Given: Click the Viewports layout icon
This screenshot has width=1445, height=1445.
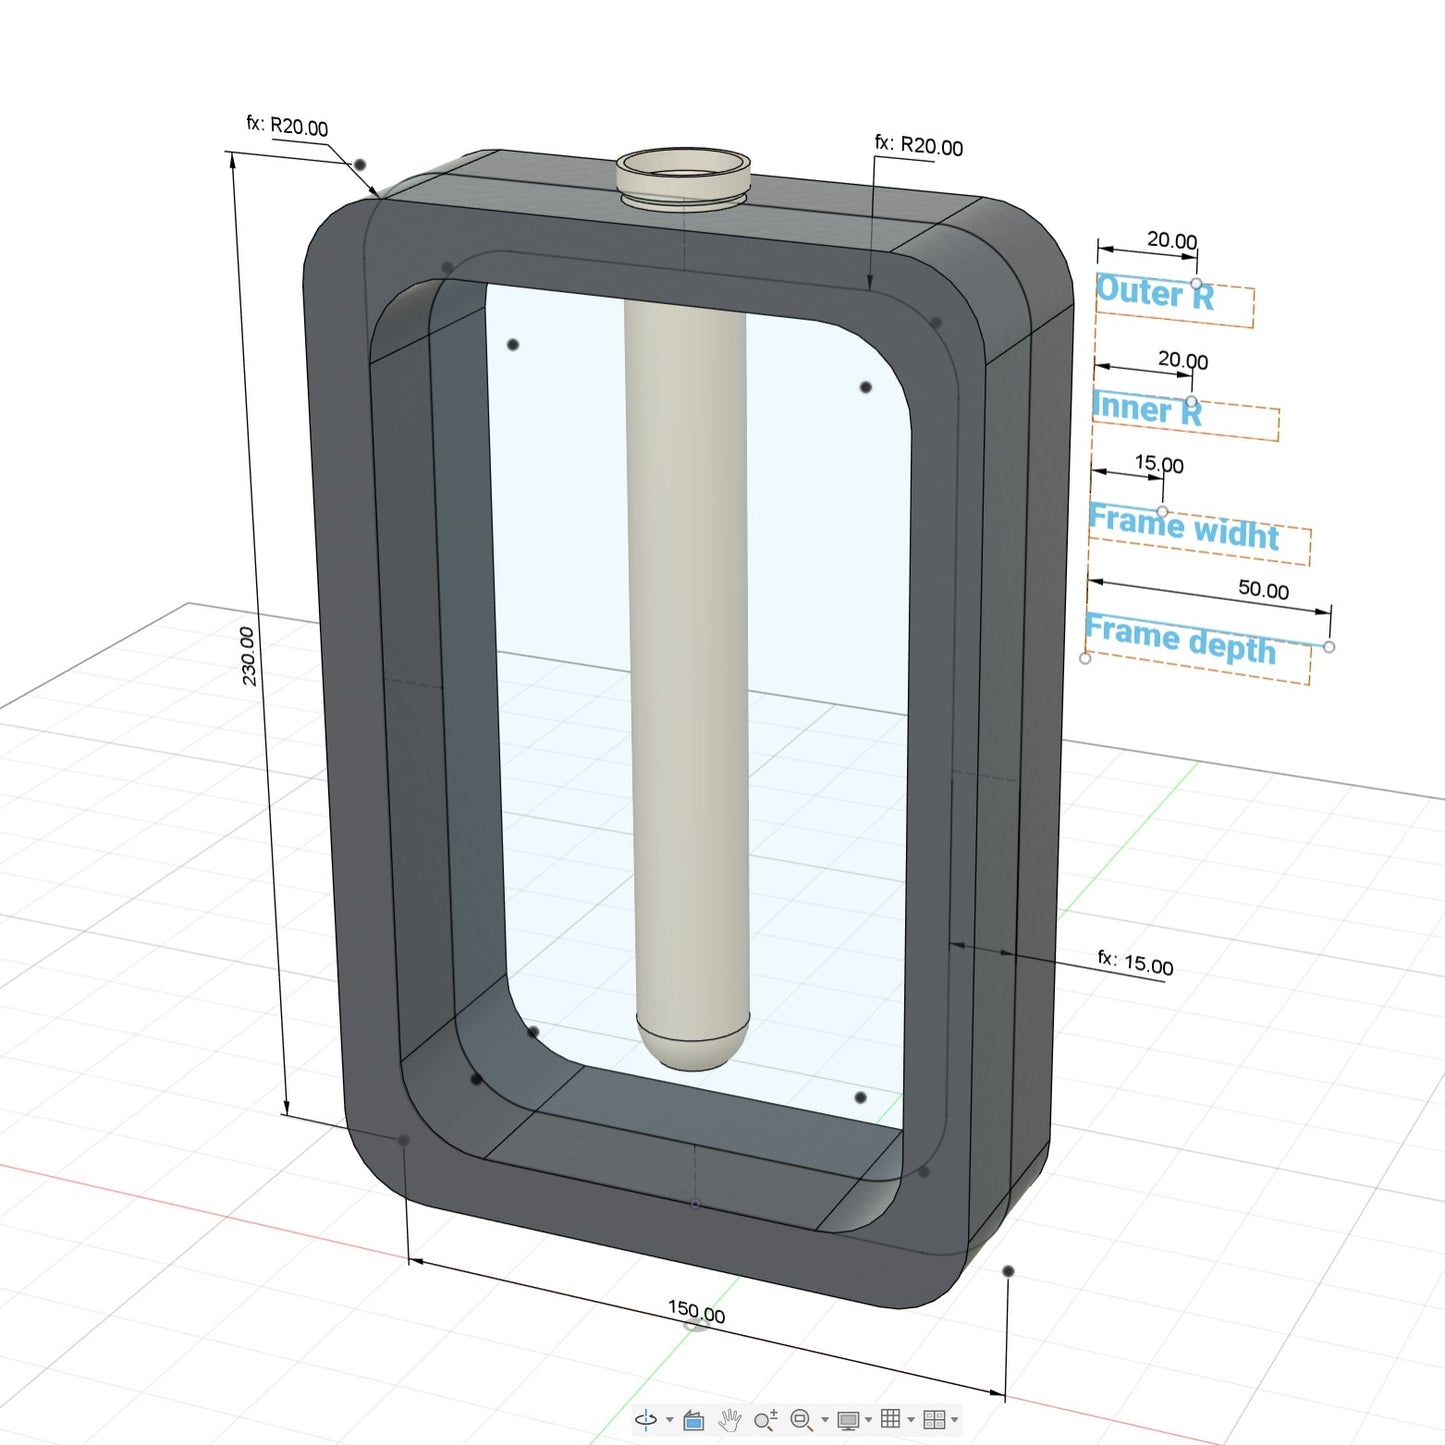Looking at the screenshot, I should tap(934, 1419).
